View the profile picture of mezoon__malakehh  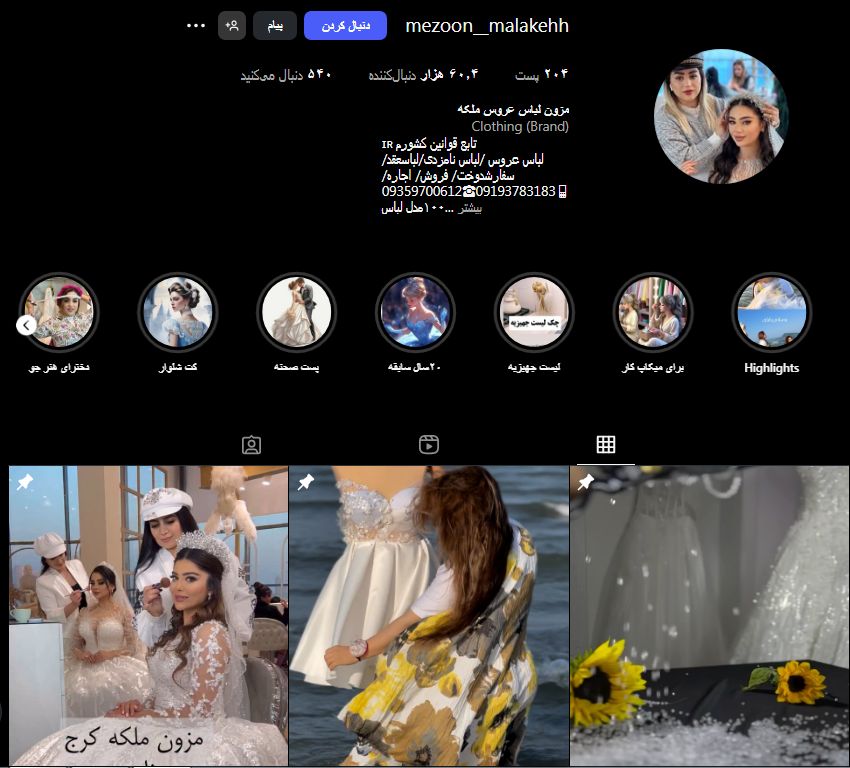click(720, 116)
